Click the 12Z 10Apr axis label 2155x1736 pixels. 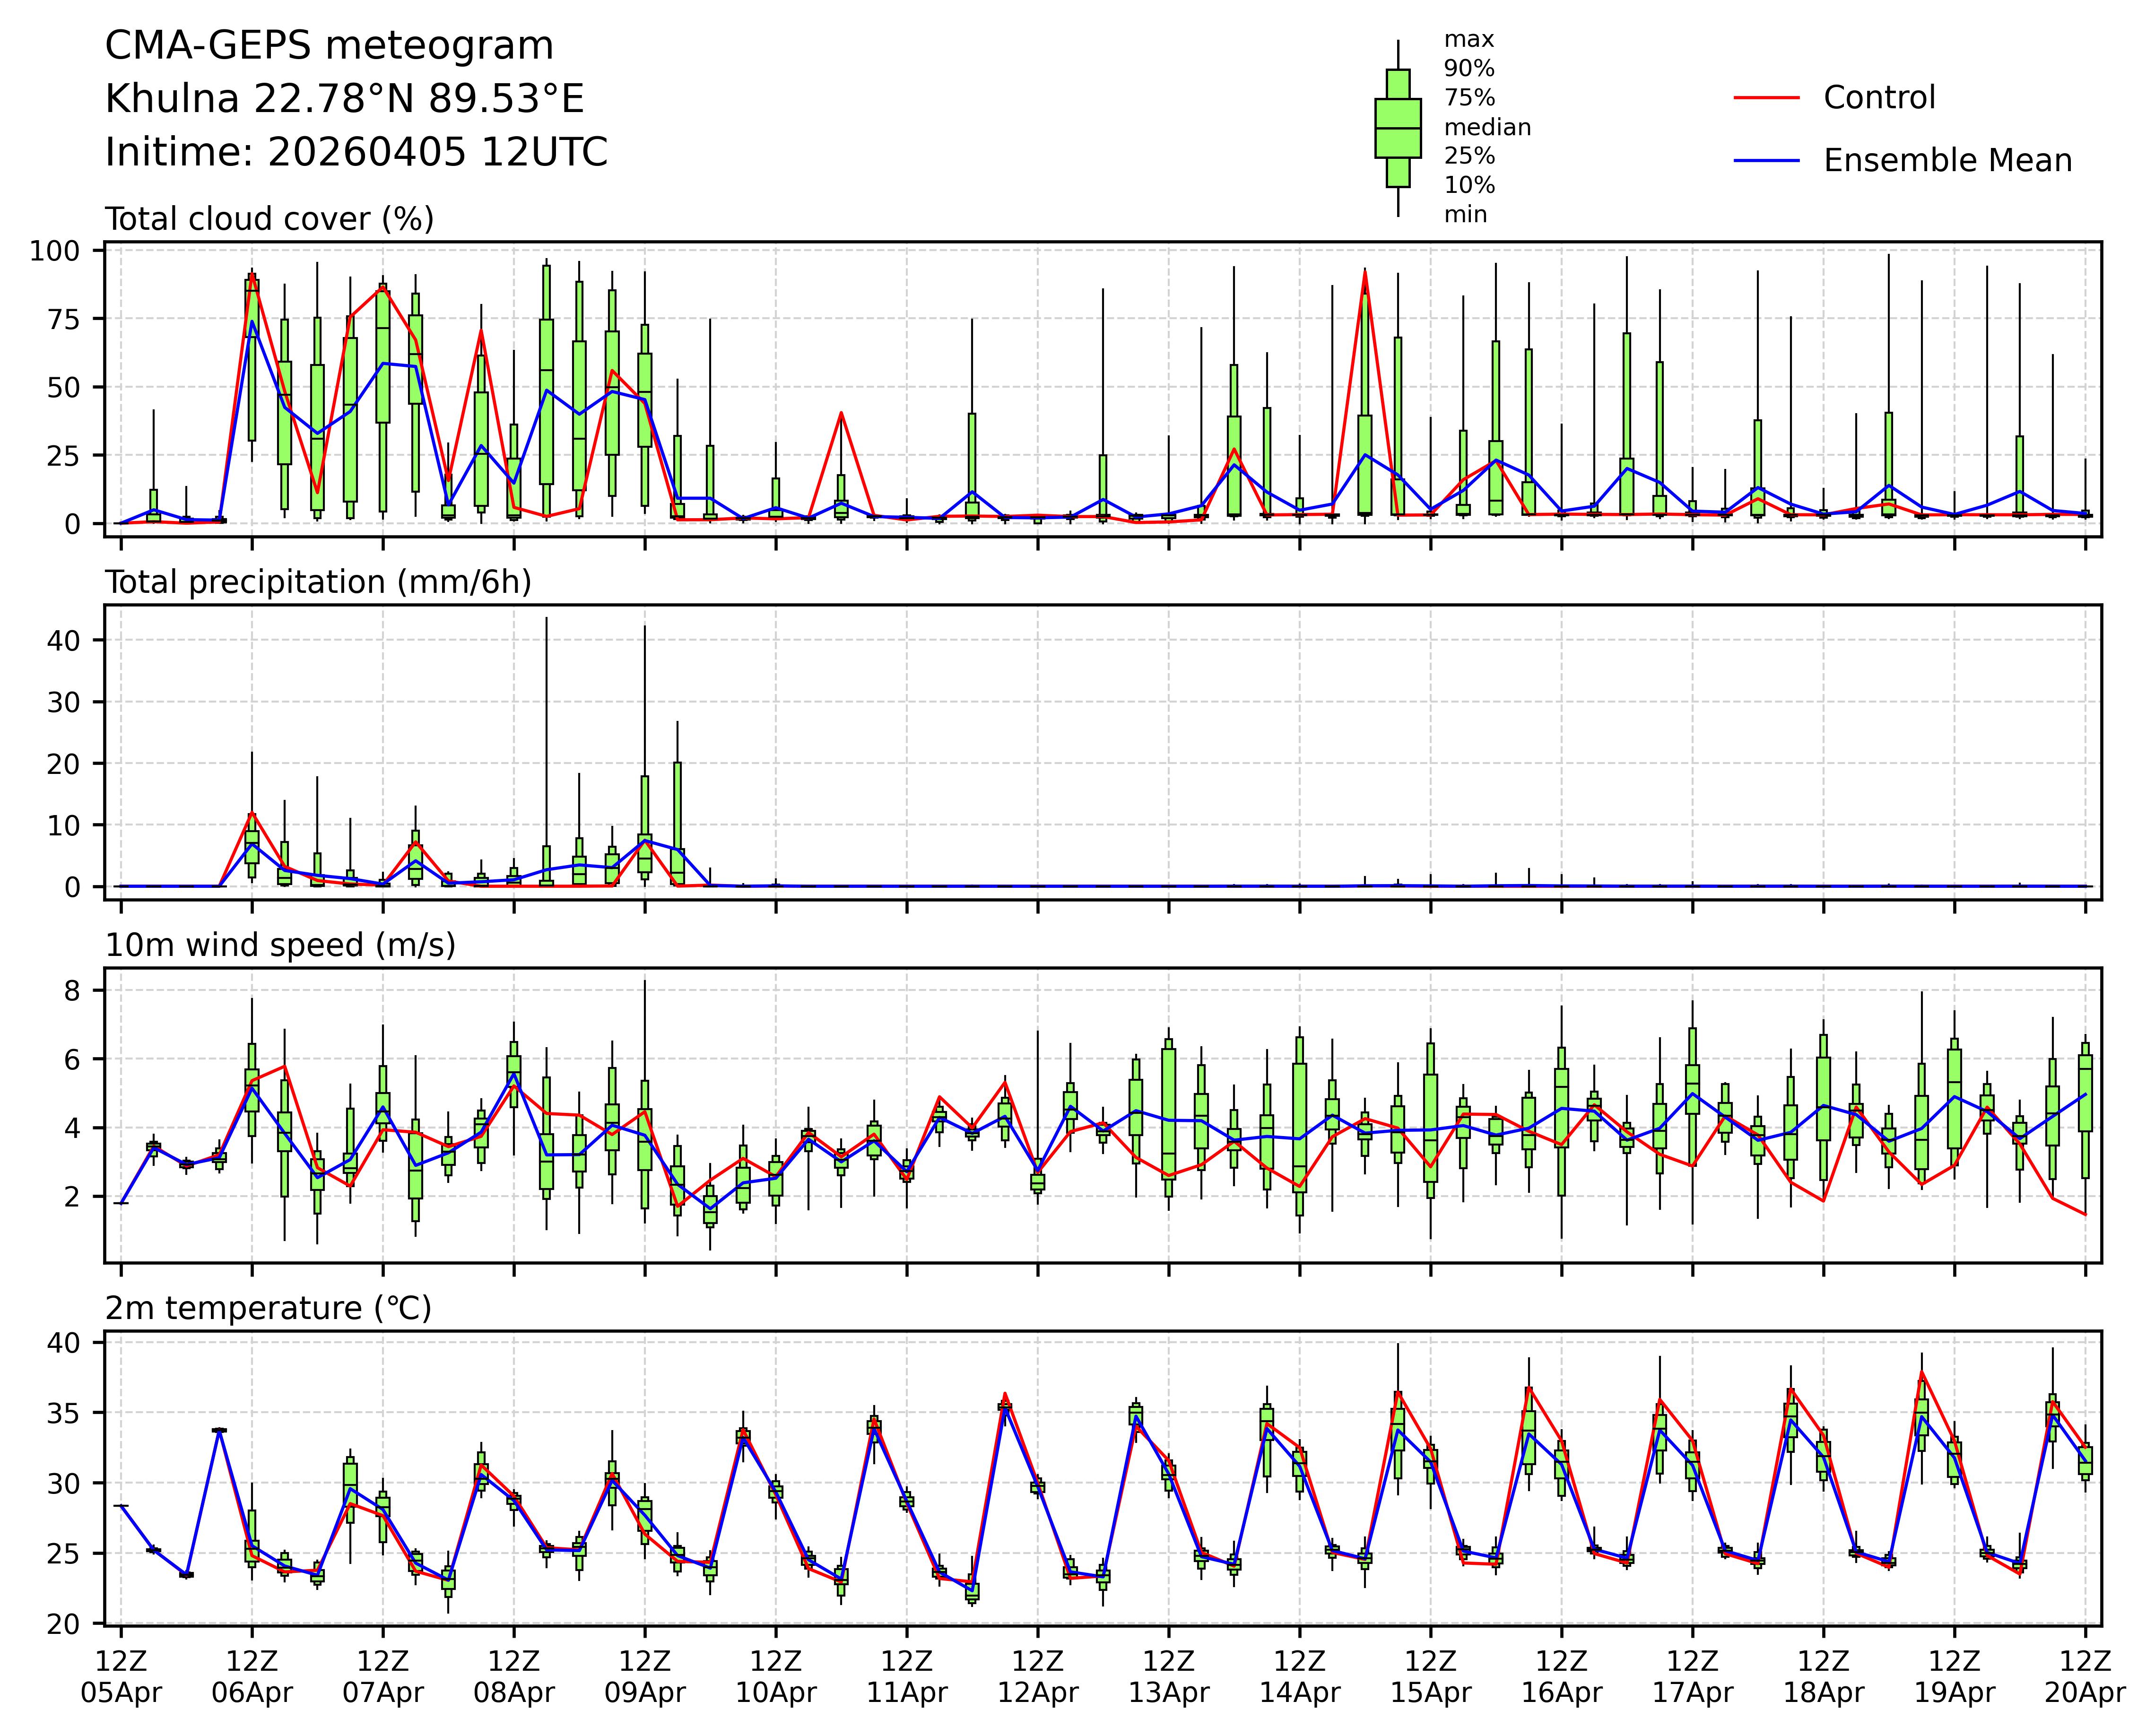coord(776,1678)
